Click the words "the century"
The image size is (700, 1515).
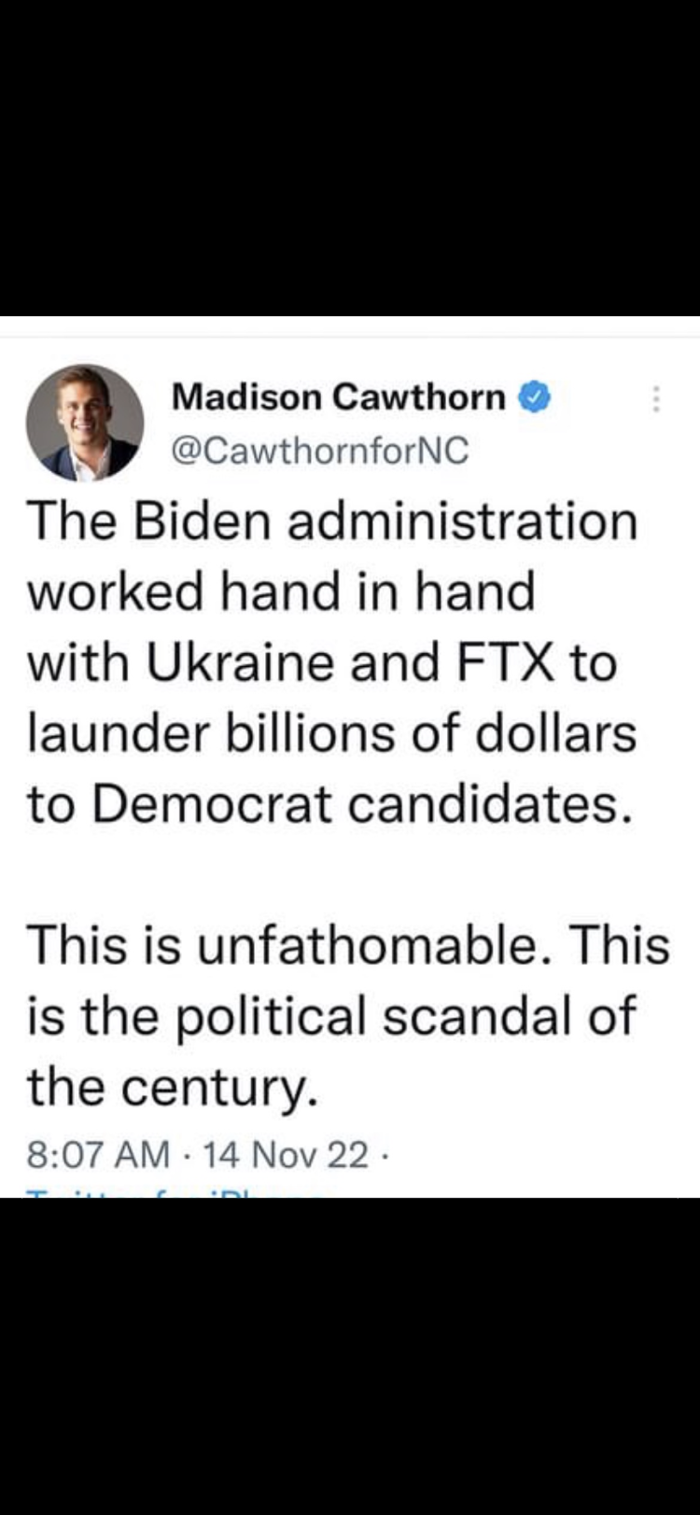pyautogui.click(x=172, y=1088)
